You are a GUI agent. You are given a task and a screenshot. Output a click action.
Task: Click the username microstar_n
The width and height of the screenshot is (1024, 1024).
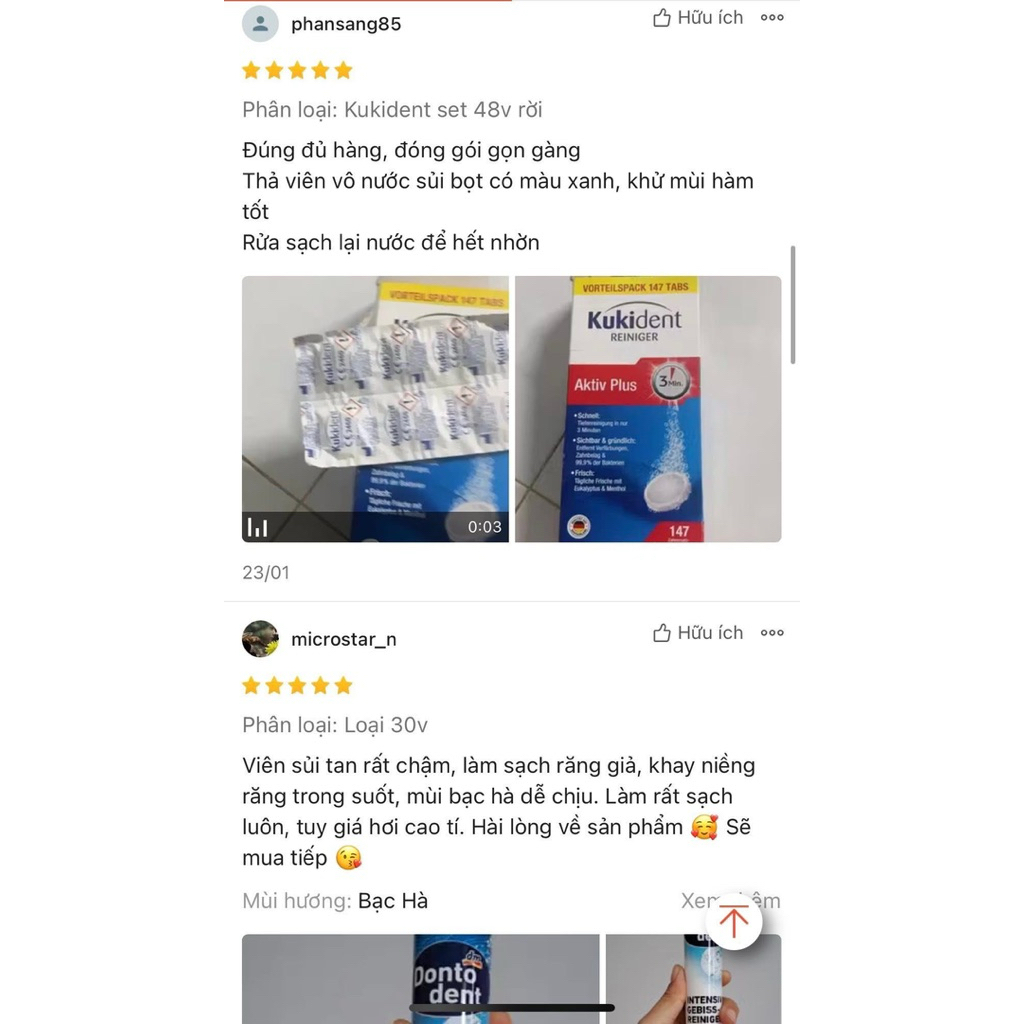[x=344, y=639]
